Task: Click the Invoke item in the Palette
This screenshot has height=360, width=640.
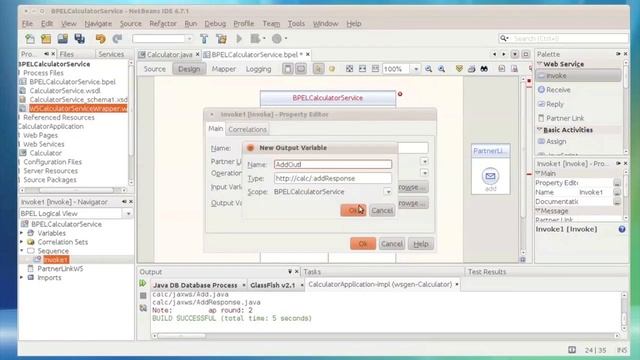Action: pos(578,76)
